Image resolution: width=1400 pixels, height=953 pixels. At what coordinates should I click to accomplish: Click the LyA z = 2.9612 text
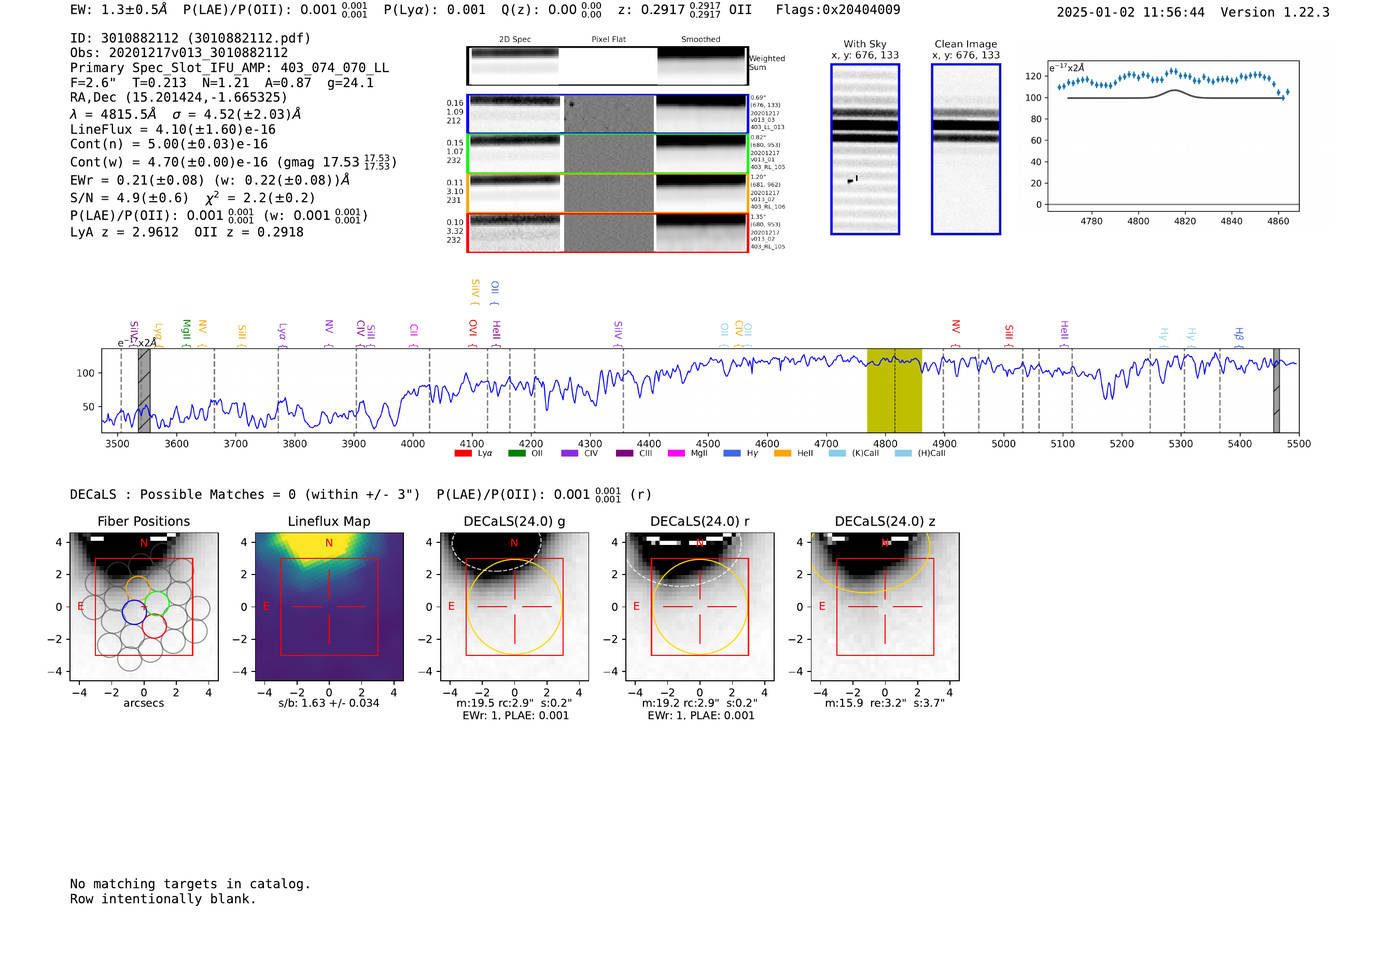pos(124,232)
